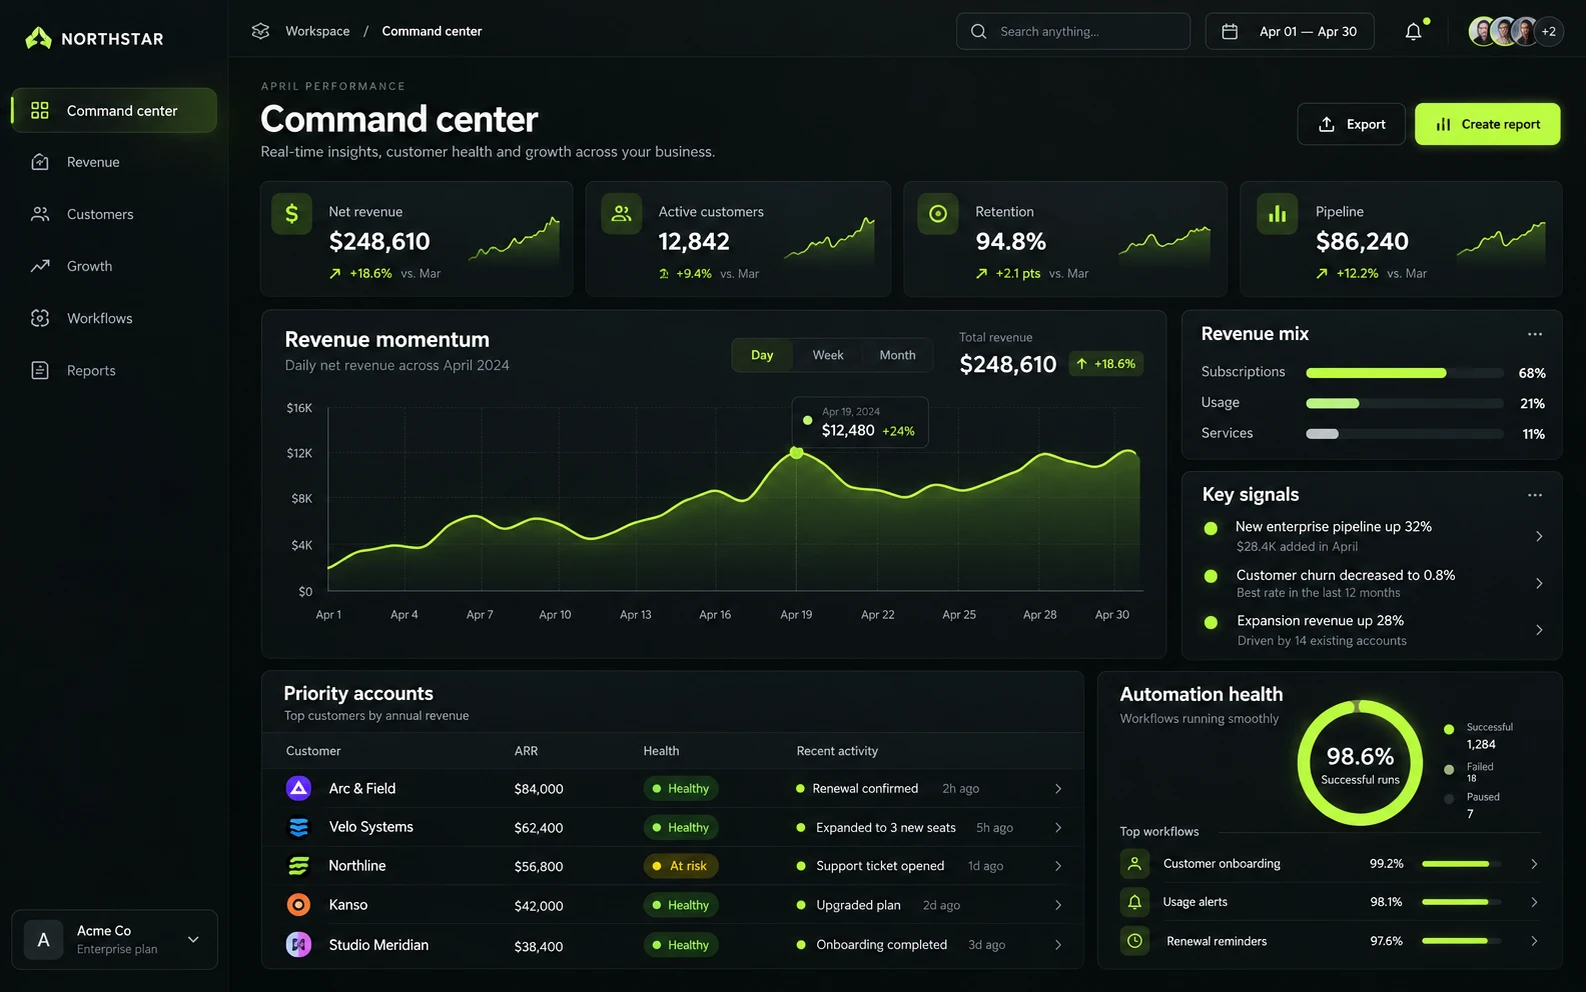The width and height of the screenshot is (1586, 992).
Task: Open the notifications bell
Action: 1413,31
